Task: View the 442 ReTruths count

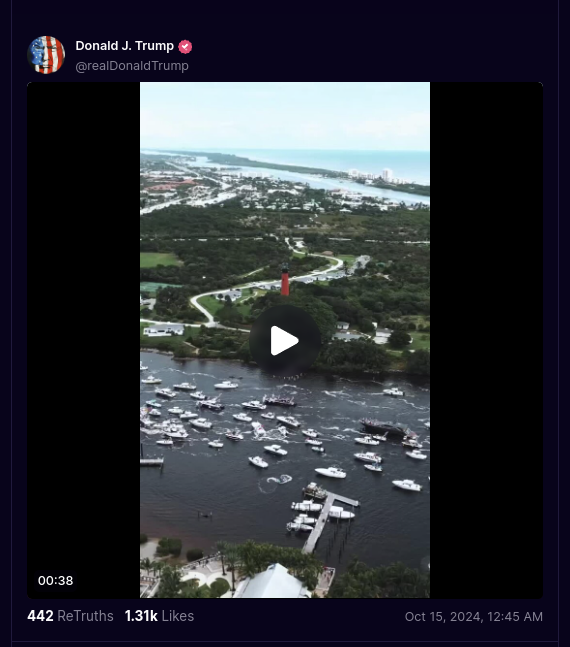Action: point(70,616)
